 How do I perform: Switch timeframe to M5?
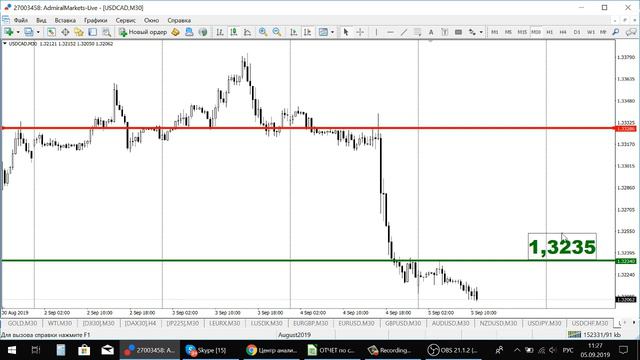(508, 32)
